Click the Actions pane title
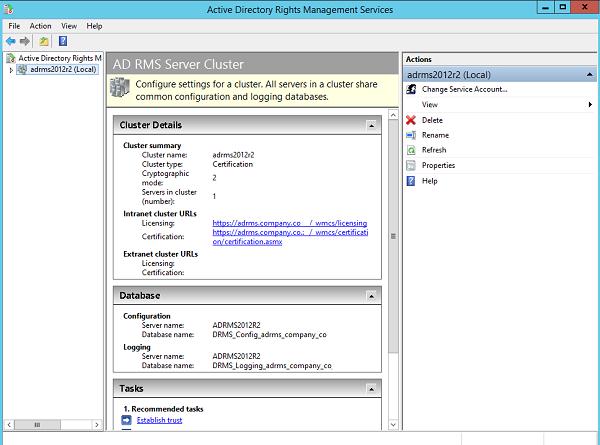Viewport: 600px width, 445px height. [419, 59]
